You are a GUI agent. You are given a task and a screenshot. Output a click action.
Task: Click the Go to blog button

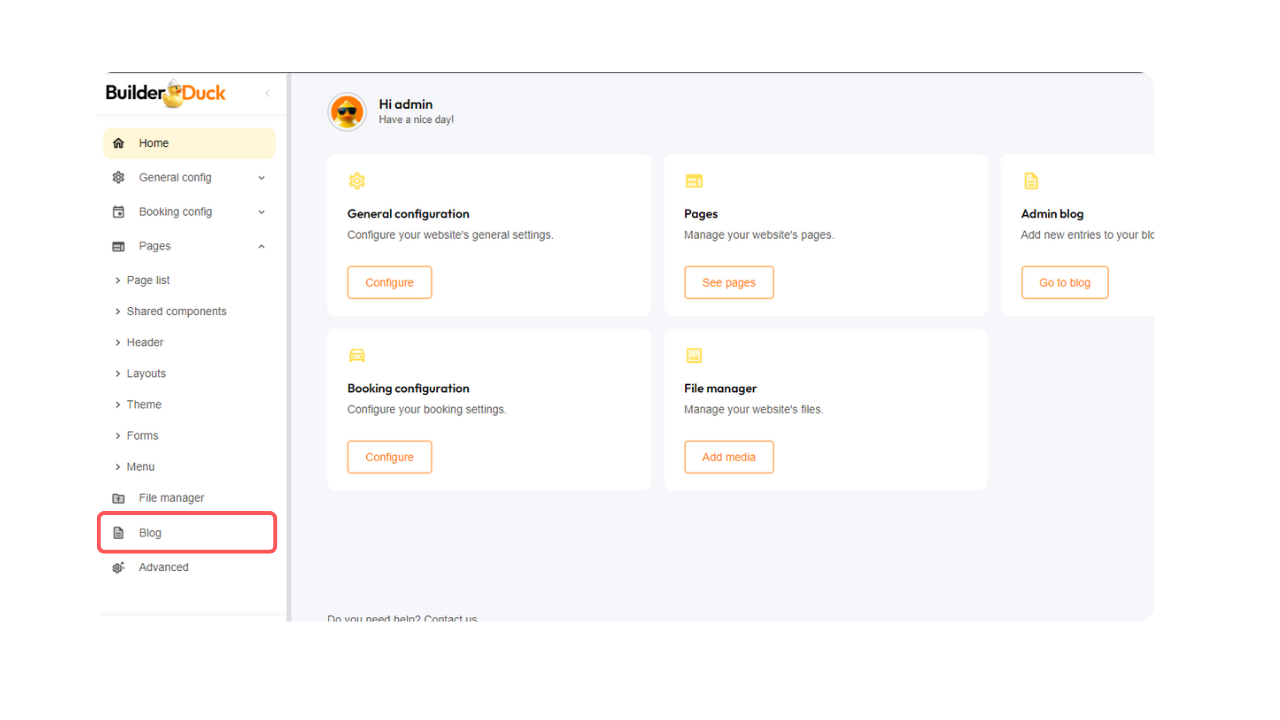pyautogui.click(x=1064, y=283)
